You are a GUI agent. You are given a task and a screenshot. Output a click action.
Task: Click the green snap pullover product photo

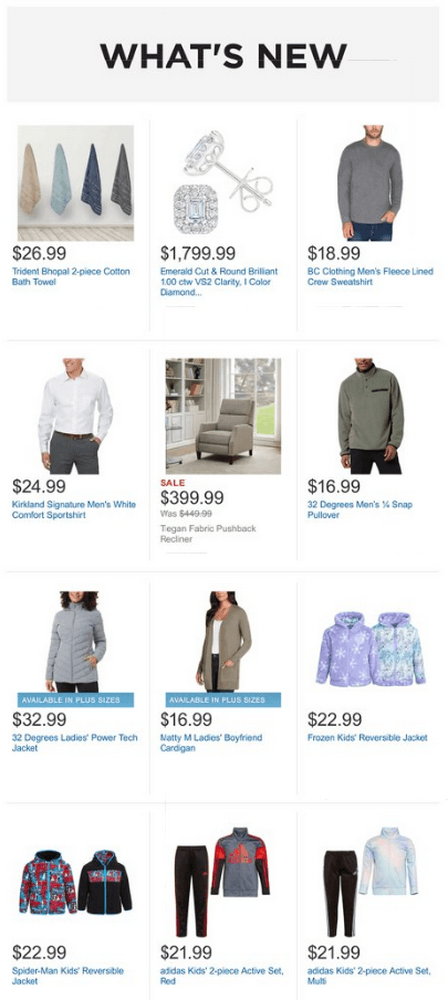click(x=370, y=416)
